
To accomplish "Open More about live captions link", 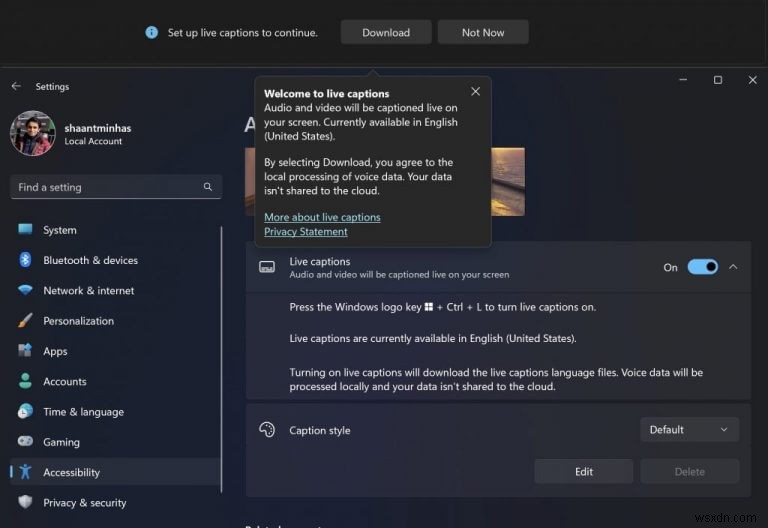I will coord(322,217).
